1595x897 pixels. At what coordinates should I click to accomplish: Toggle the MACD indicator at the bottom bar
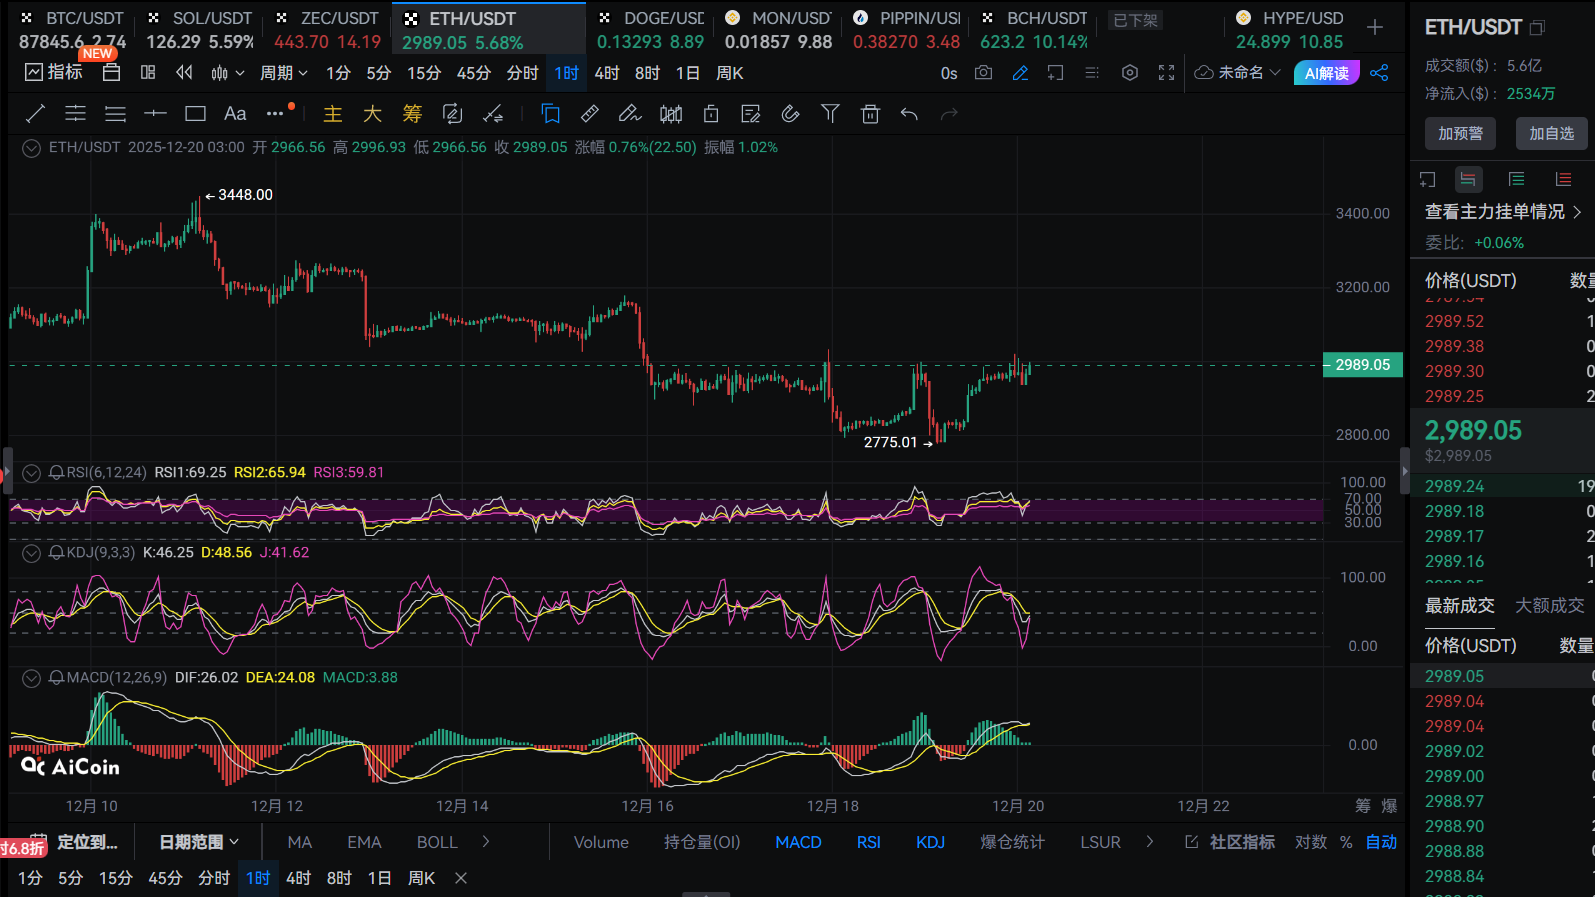click(798, 842)
